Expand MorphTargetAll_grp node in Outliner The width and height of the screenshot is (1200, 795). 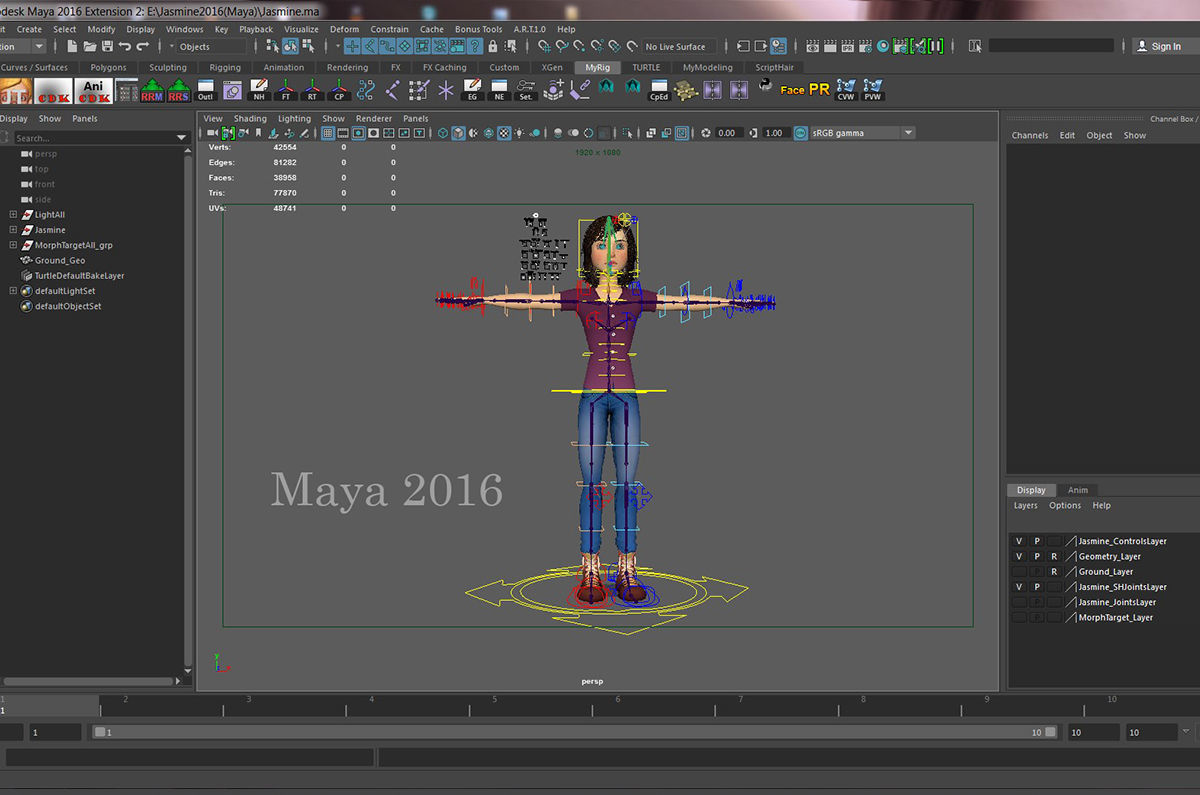[x=13, y=245]
